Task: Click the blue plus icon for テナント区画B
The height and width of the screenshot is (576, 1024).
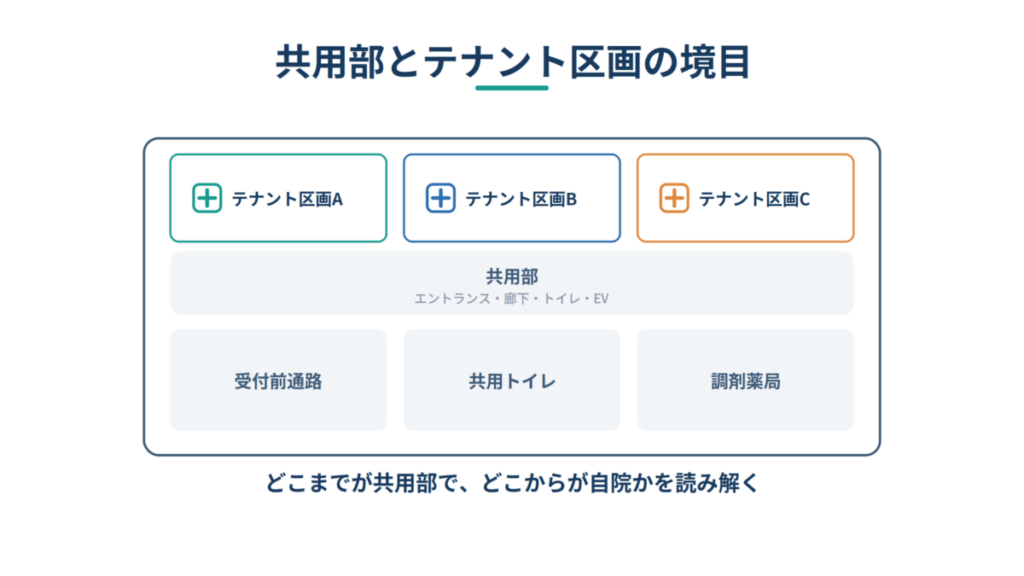Action: coord(441,198)
